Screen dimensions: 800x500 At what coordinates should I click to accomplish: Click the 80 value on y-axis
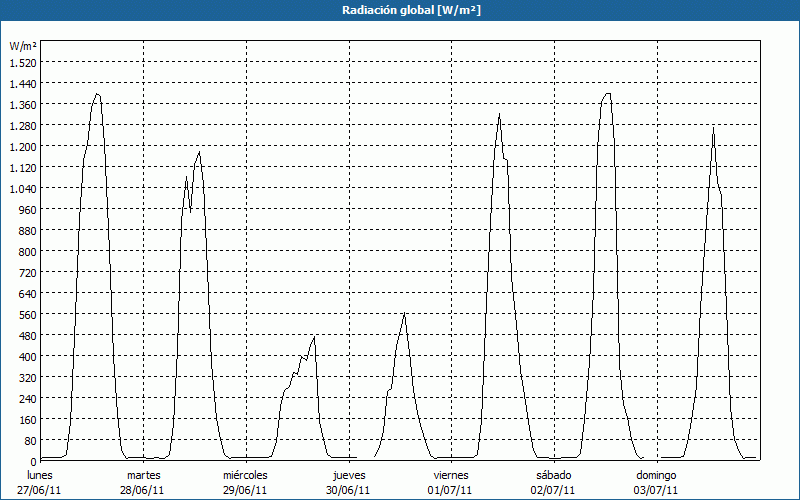point(31,441)
